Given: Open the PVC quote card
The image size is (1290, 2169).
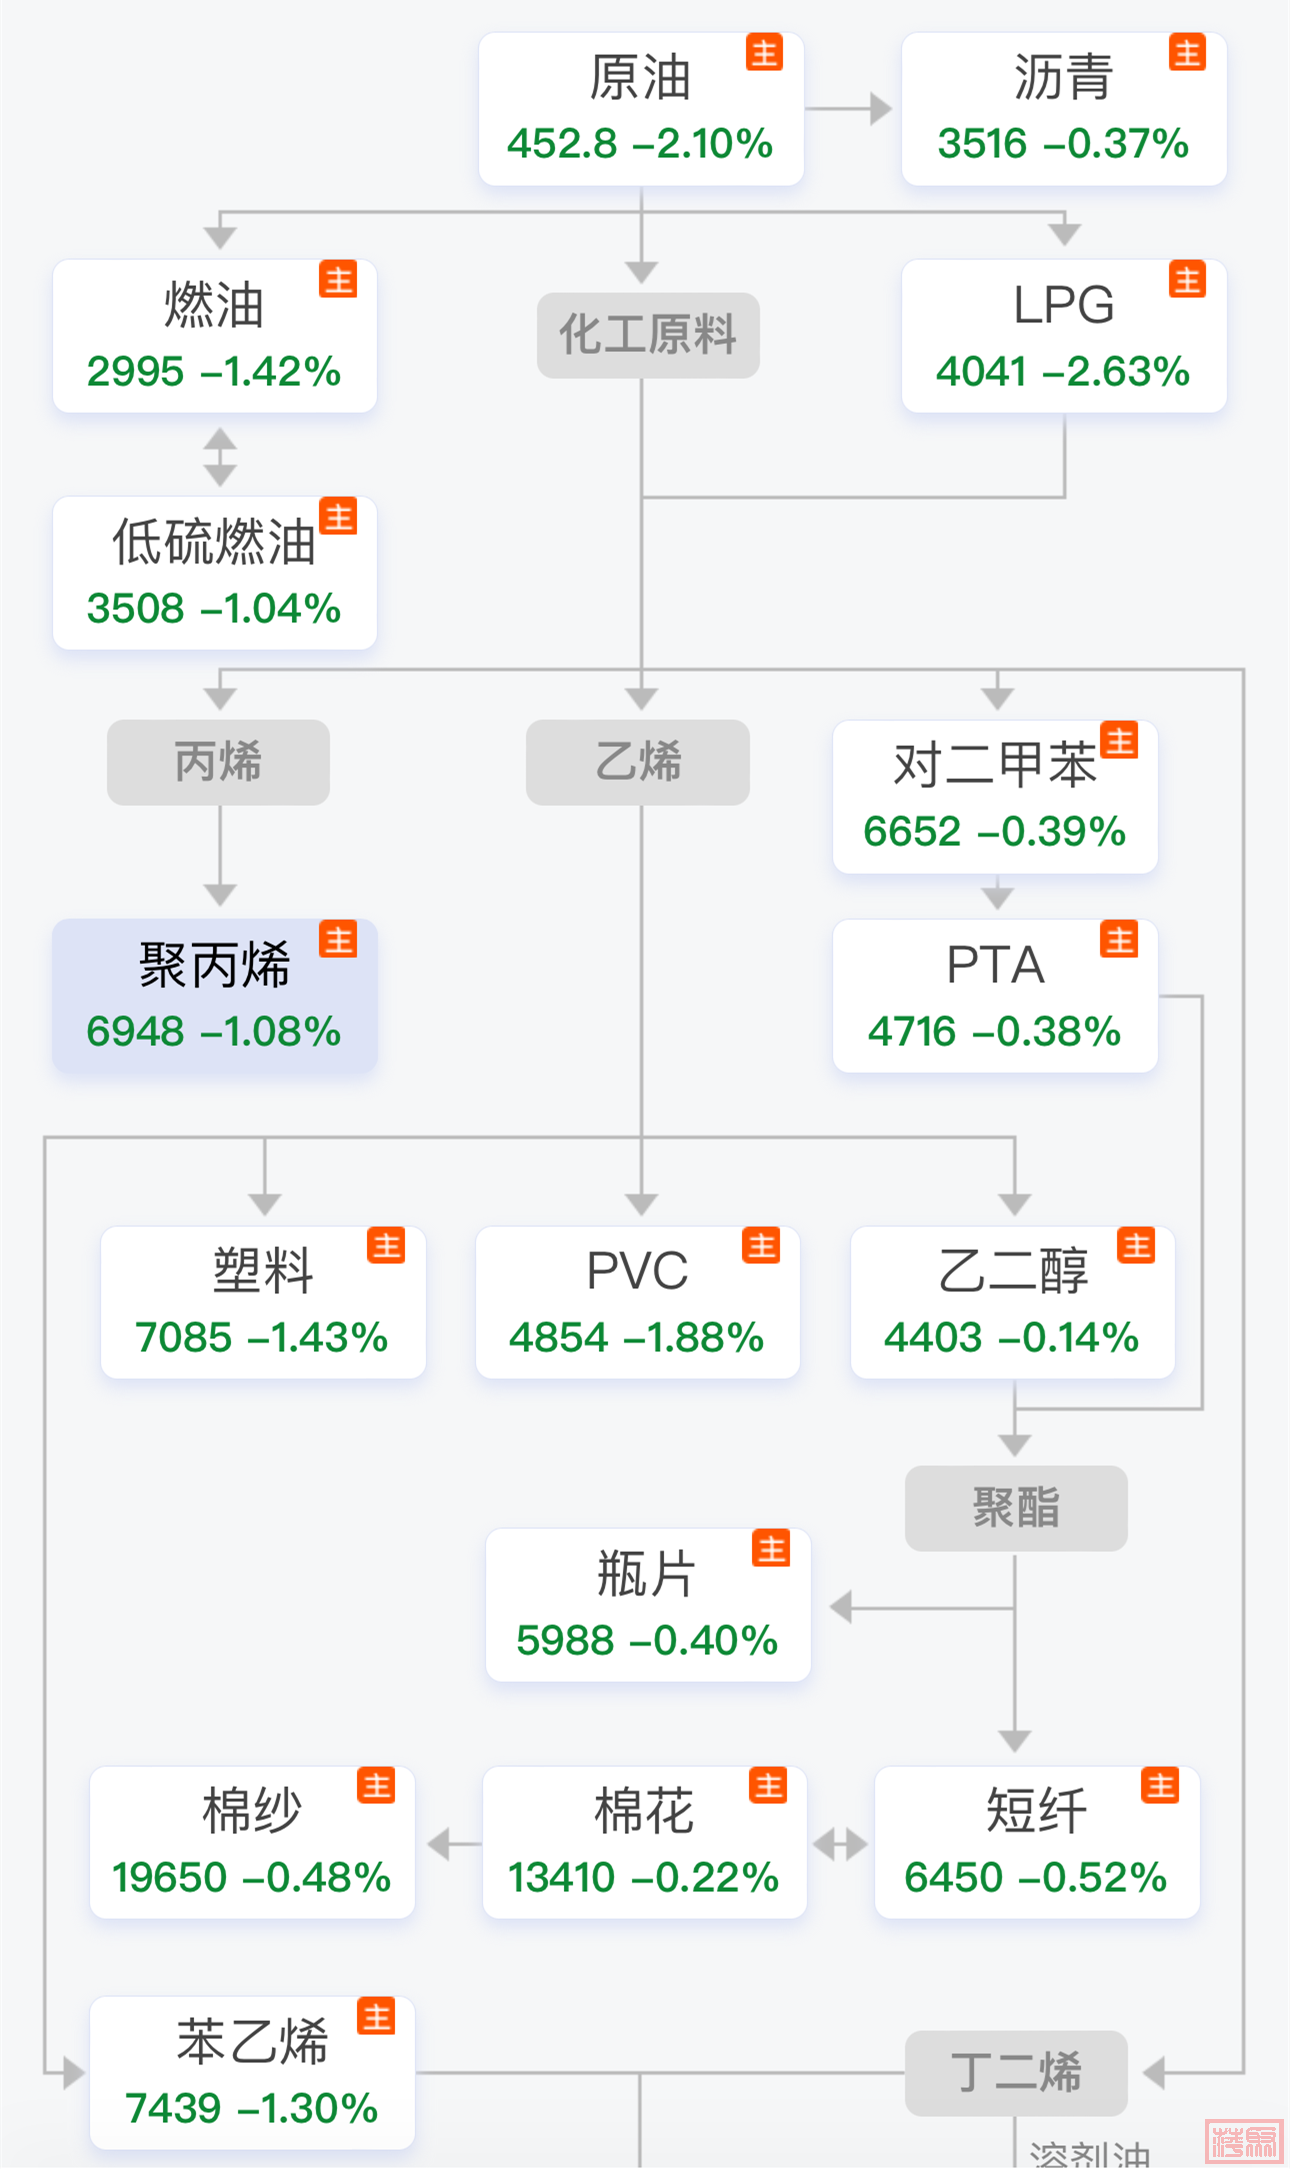Looking at the screenshot, I should tap(638, 1302).
